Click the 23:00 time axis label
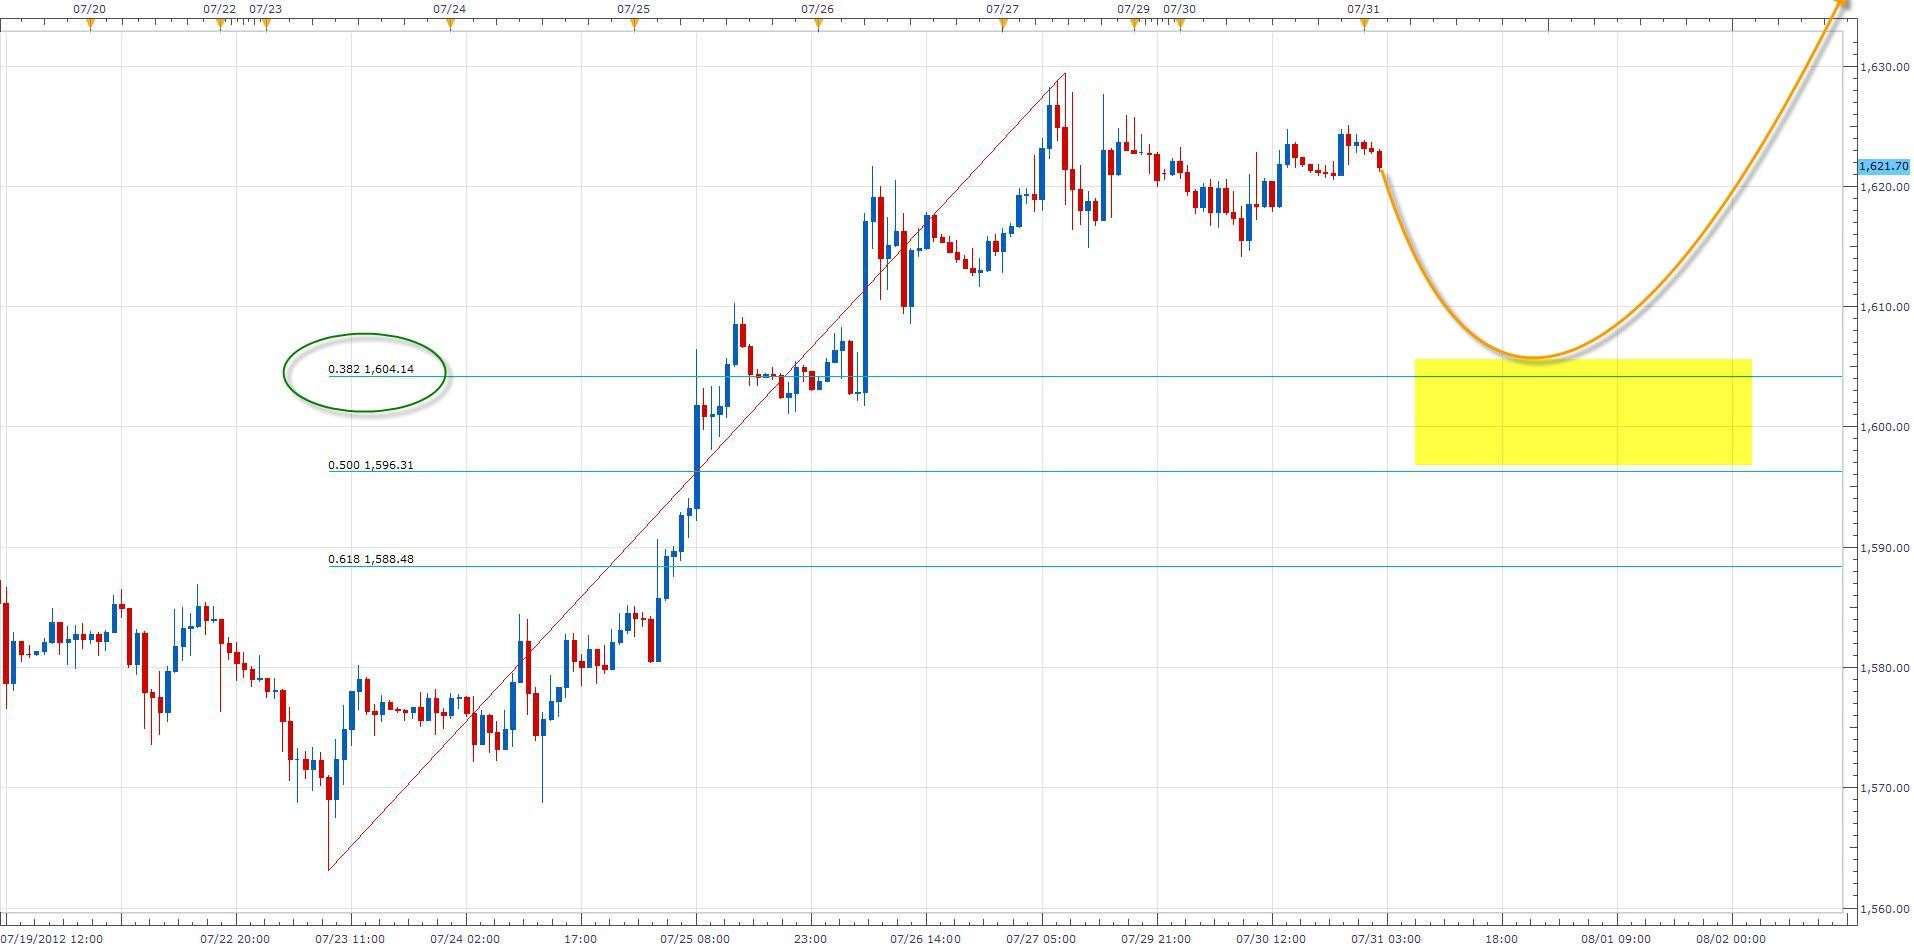The height and width of the screenshot is (950, 1914). point(810,939)
